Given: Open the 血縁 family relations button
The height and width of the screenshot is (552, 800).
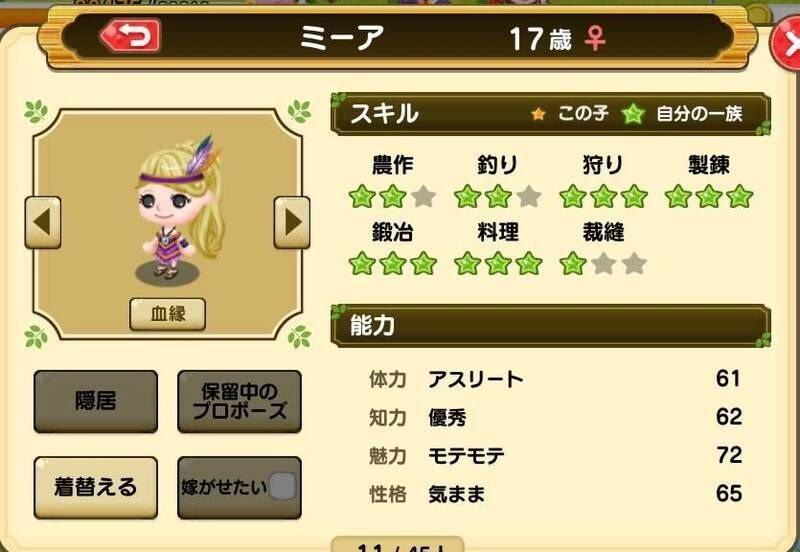Looking at the screenshot, I should [168, 314].
